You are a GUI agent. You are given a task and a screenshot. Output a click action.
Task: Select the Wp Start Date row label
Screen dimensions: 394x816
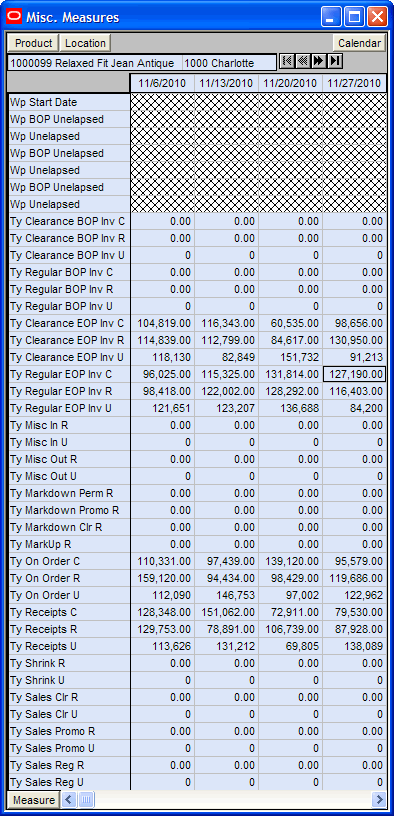(69, 103)
